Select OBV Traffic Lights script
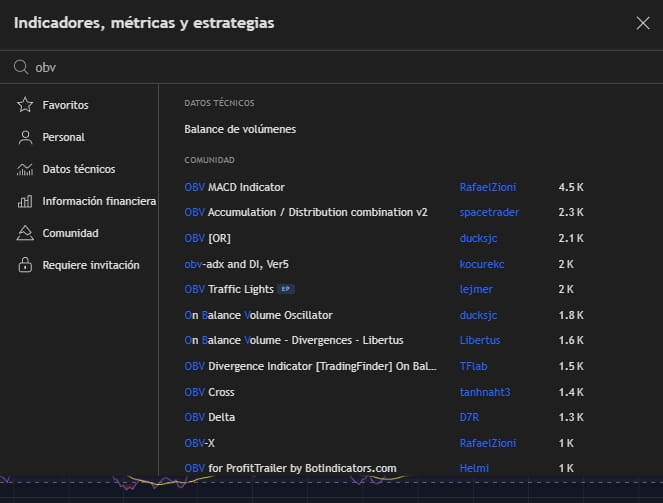This screenshot has height=503, width=663. click(x=229, y=289)
